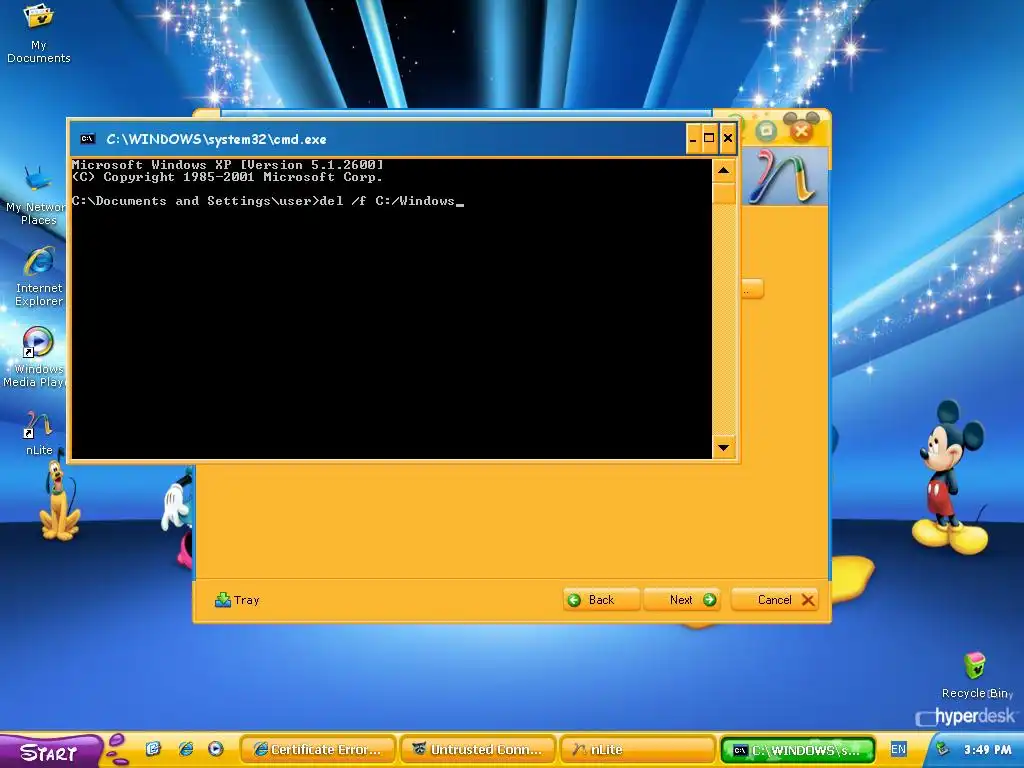This screenshot has height=768, width=1024.
Task: Switch to Certificate Error taskbar window
Action: [317, 750]
